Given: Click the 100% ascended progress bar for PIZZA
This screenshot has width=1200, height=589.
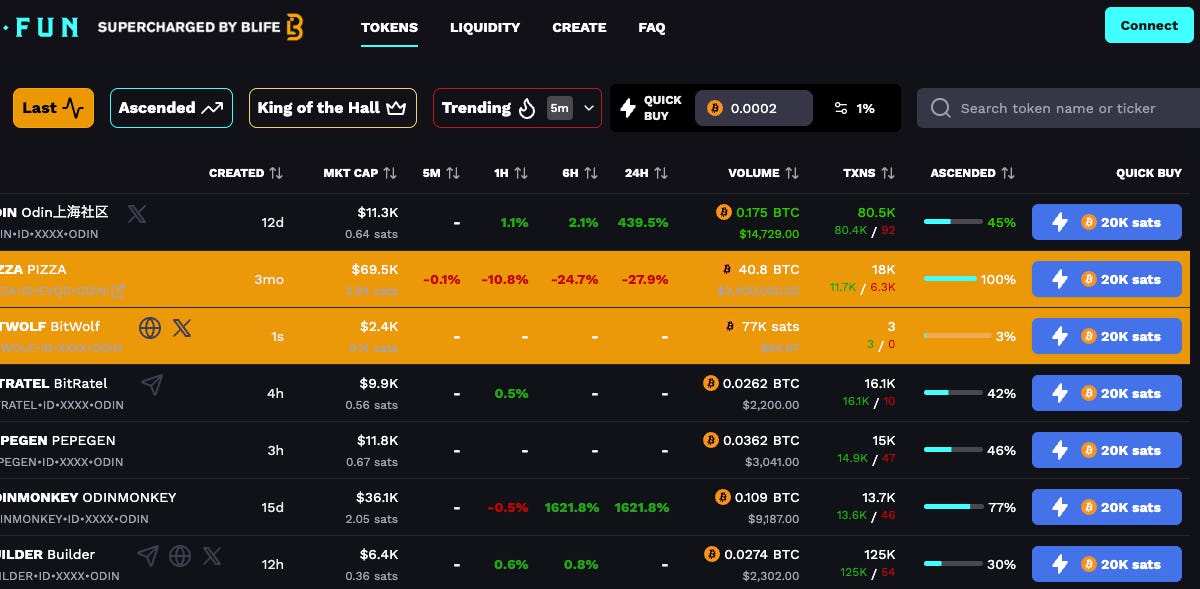Looking at the screenshot, I should pos(950,279).
